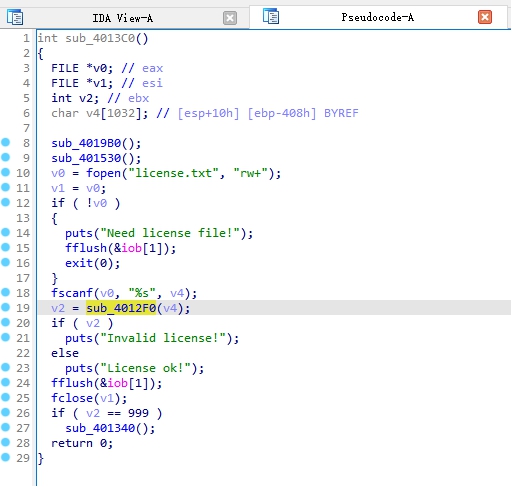Viewport: 512px width, 487px height.
Task: Select the "license.txt" string literal
Action: [173, 173]
